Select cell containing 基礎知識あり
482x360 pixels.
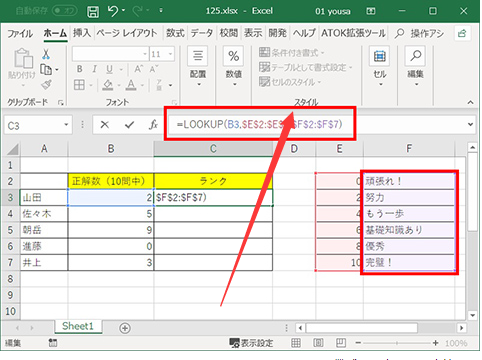tap(409, 230)
